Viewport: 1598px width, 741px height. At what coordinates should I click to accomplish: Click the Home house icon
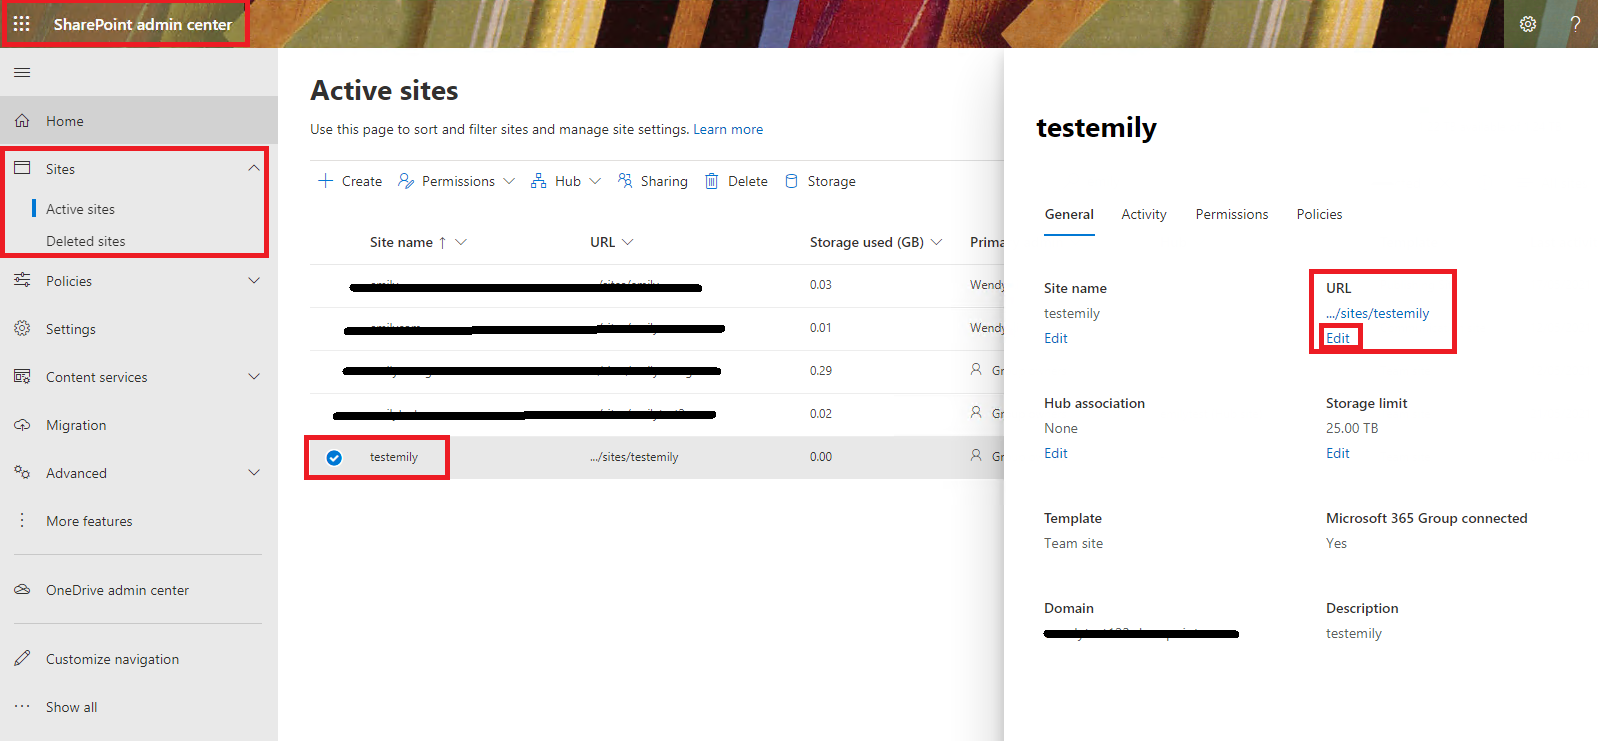(x=22, y=121)
